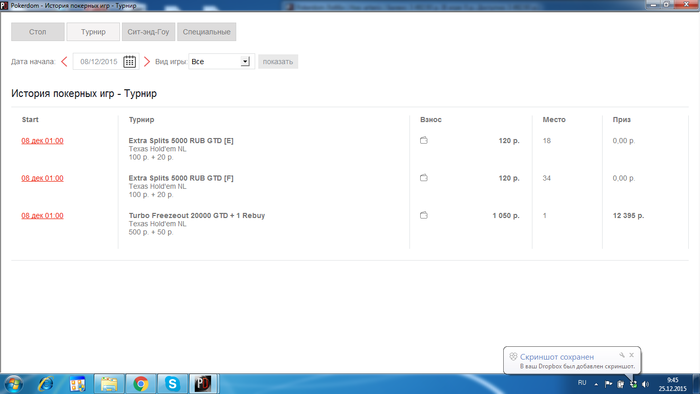The height and width of the screenshot is (394, 700).
Task: Click taskbar clock showing 9:45
Action: [x=672, y=384]
